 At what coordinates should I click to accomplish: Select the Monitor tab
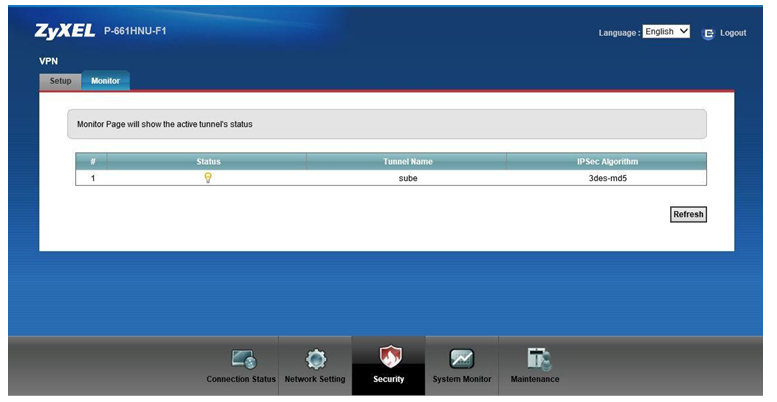pyautogui.click(x=106, y=81)
